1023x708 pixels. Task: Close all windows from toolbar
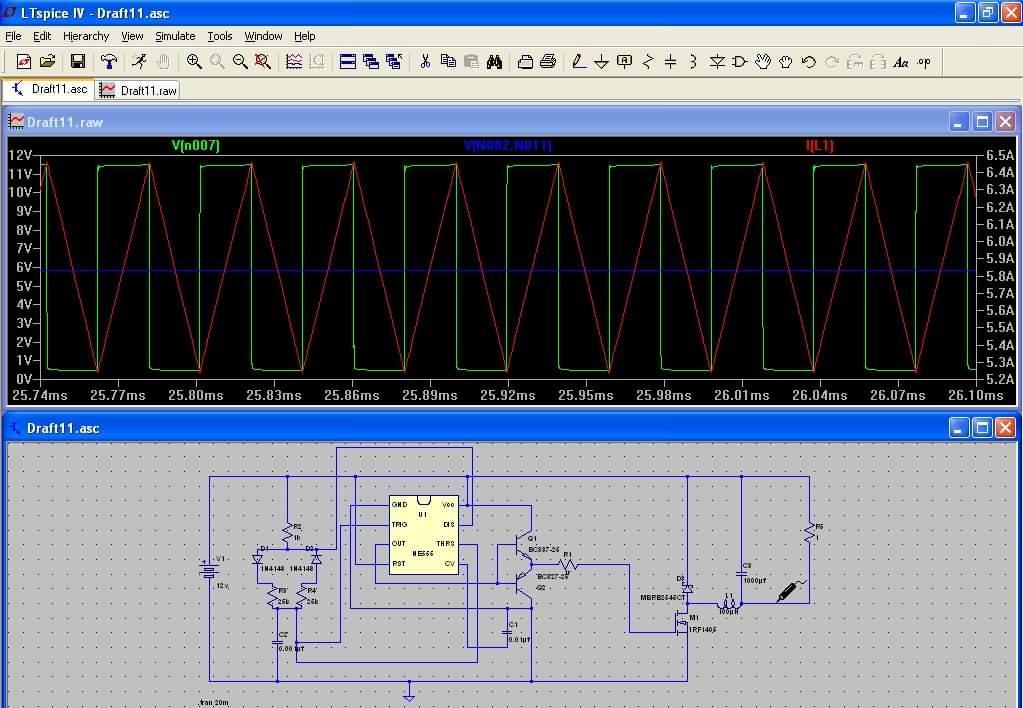394,62
